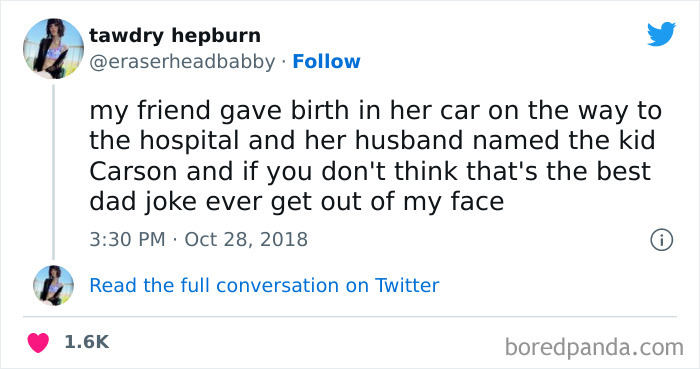Viewport: 700px width, 369px height.
Task: Follow the @eraserheadbabby account
Action: tap(326, 62)
